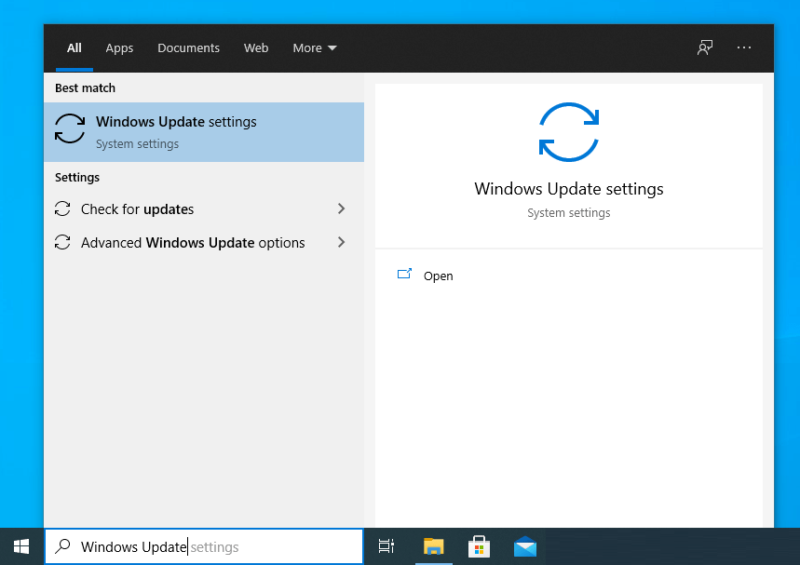Click the Windows Start button
The height and width of the screenshot is (565, 800).
click(21, 547)
